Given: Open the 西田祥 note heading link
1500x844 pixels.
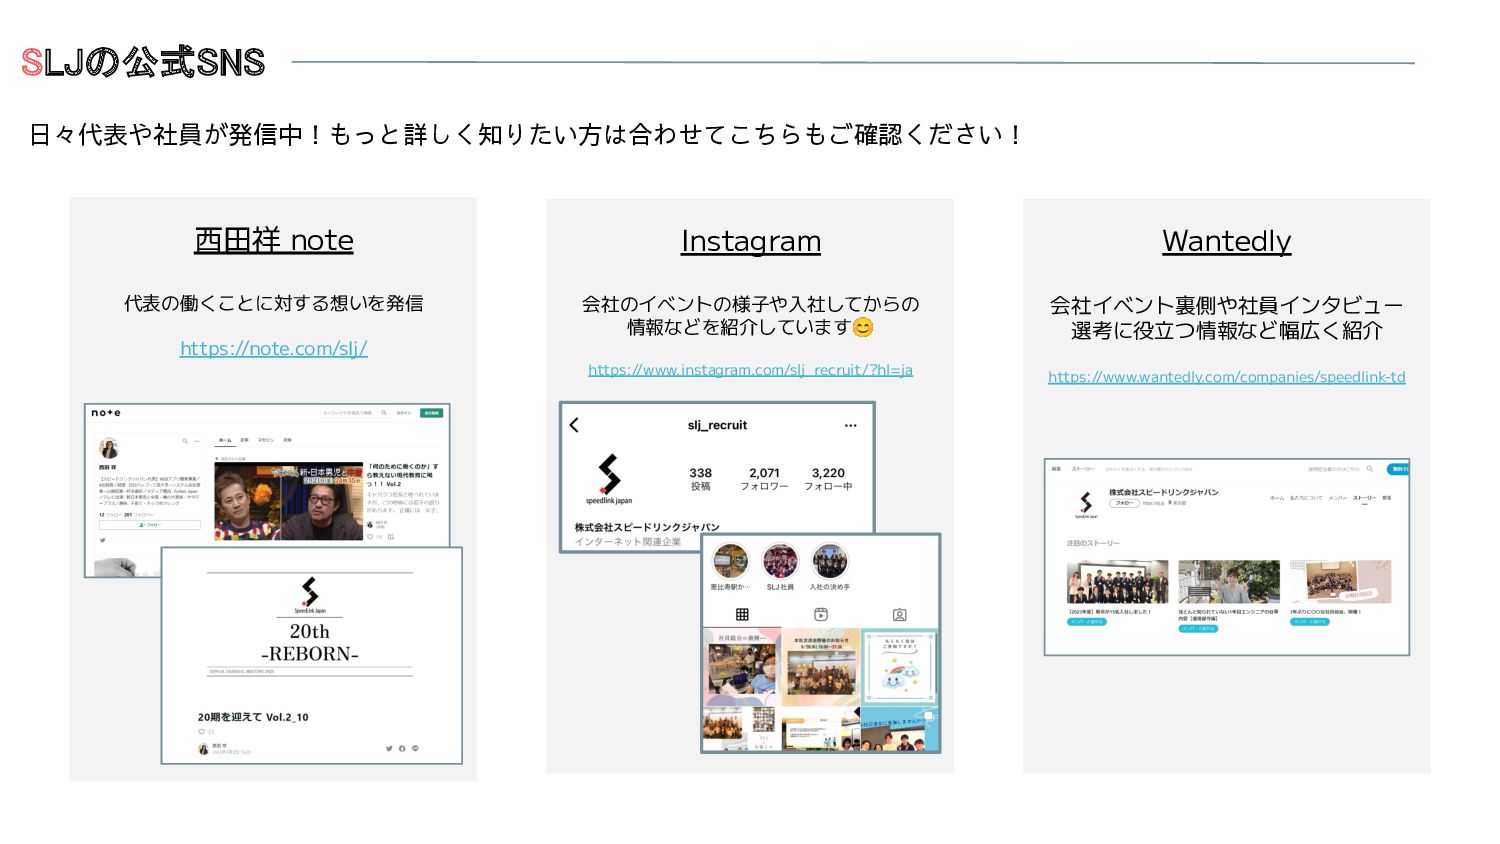Looking at the screenshot, I should pyautogui.click(x=273, y=240).
